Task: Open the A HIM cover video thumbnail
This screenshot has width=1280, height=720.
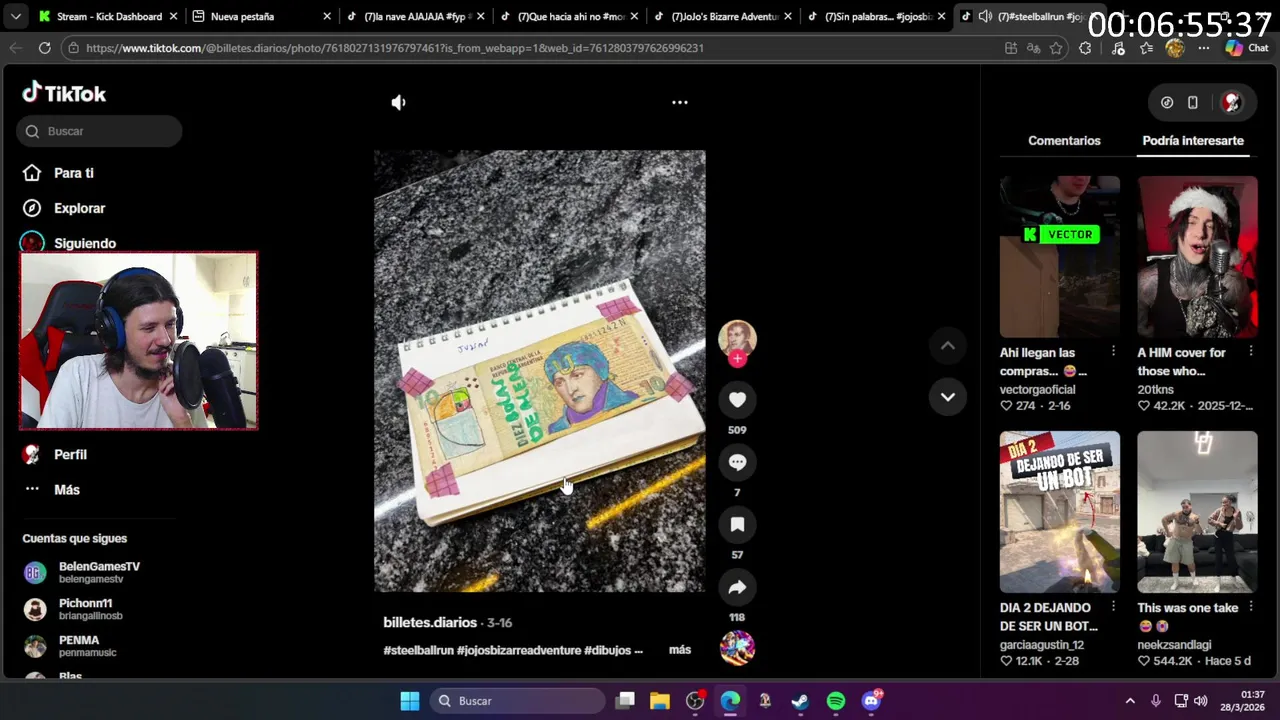Action: [1197, 257]
